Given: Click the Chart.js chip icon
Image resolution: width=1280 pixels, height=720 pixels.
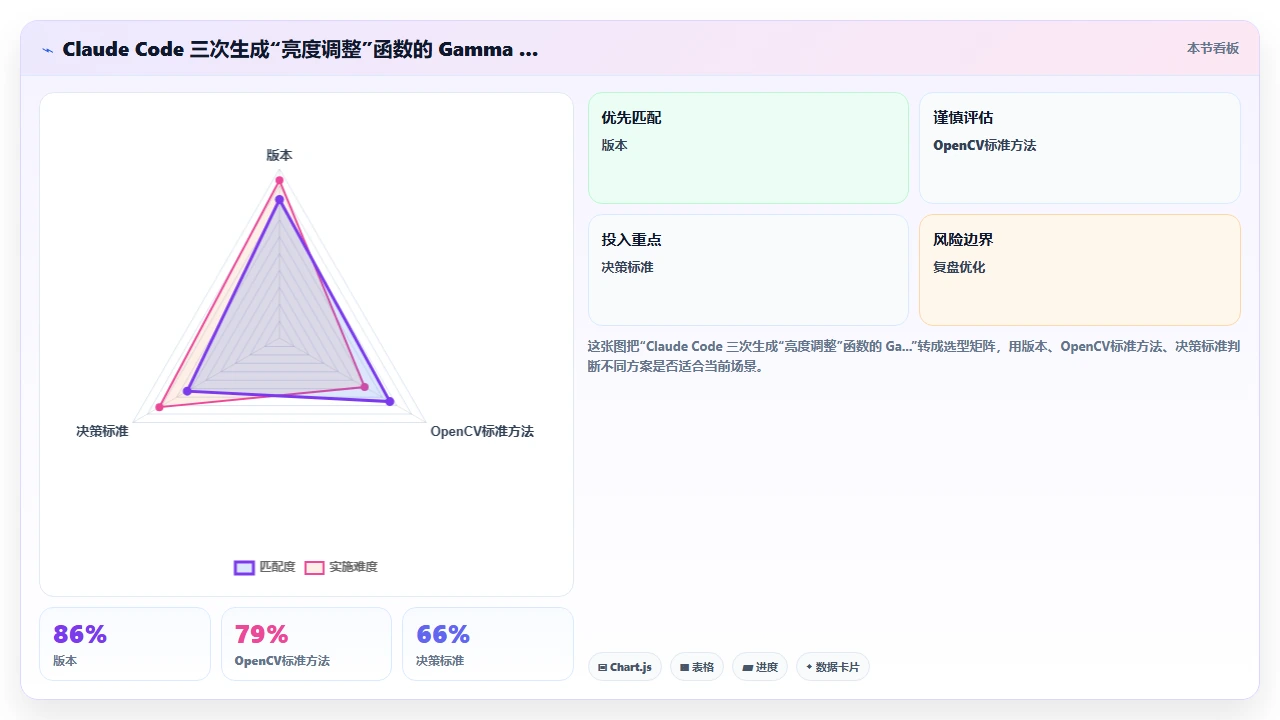Looking at the screenshot, I should [602, 667].
